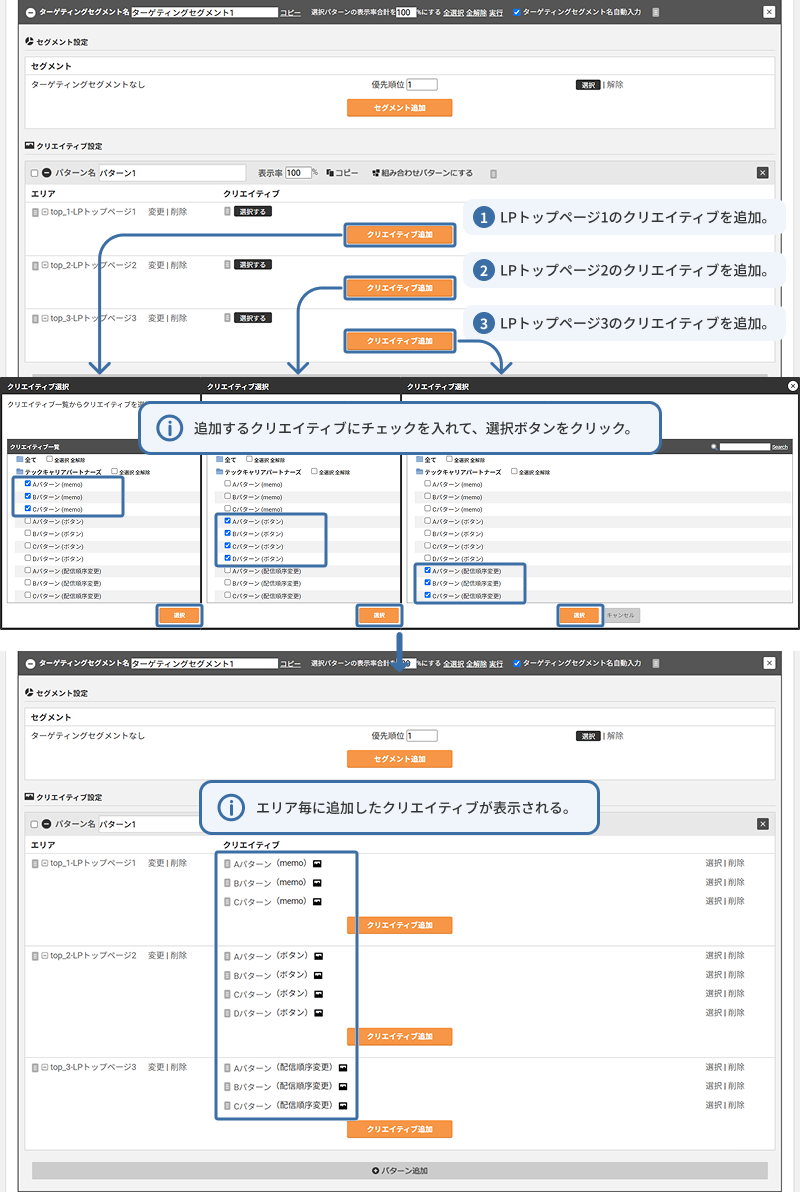Viewport: 800px width, 1192px height.
Task: Click 選択 link on Dパターン (ボタン) row
Action: 713,1013
